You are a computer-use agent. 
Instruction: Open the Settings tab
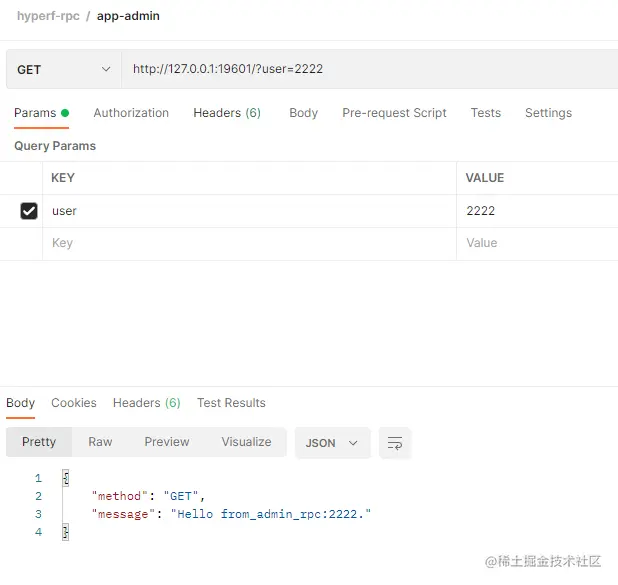(548, 113)
